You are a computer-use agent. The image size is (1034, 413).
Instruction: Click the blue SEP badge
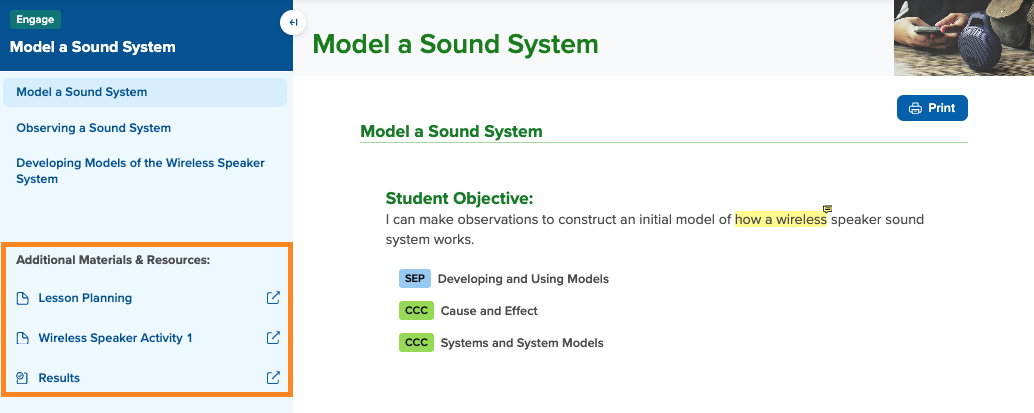click(415, 278)
